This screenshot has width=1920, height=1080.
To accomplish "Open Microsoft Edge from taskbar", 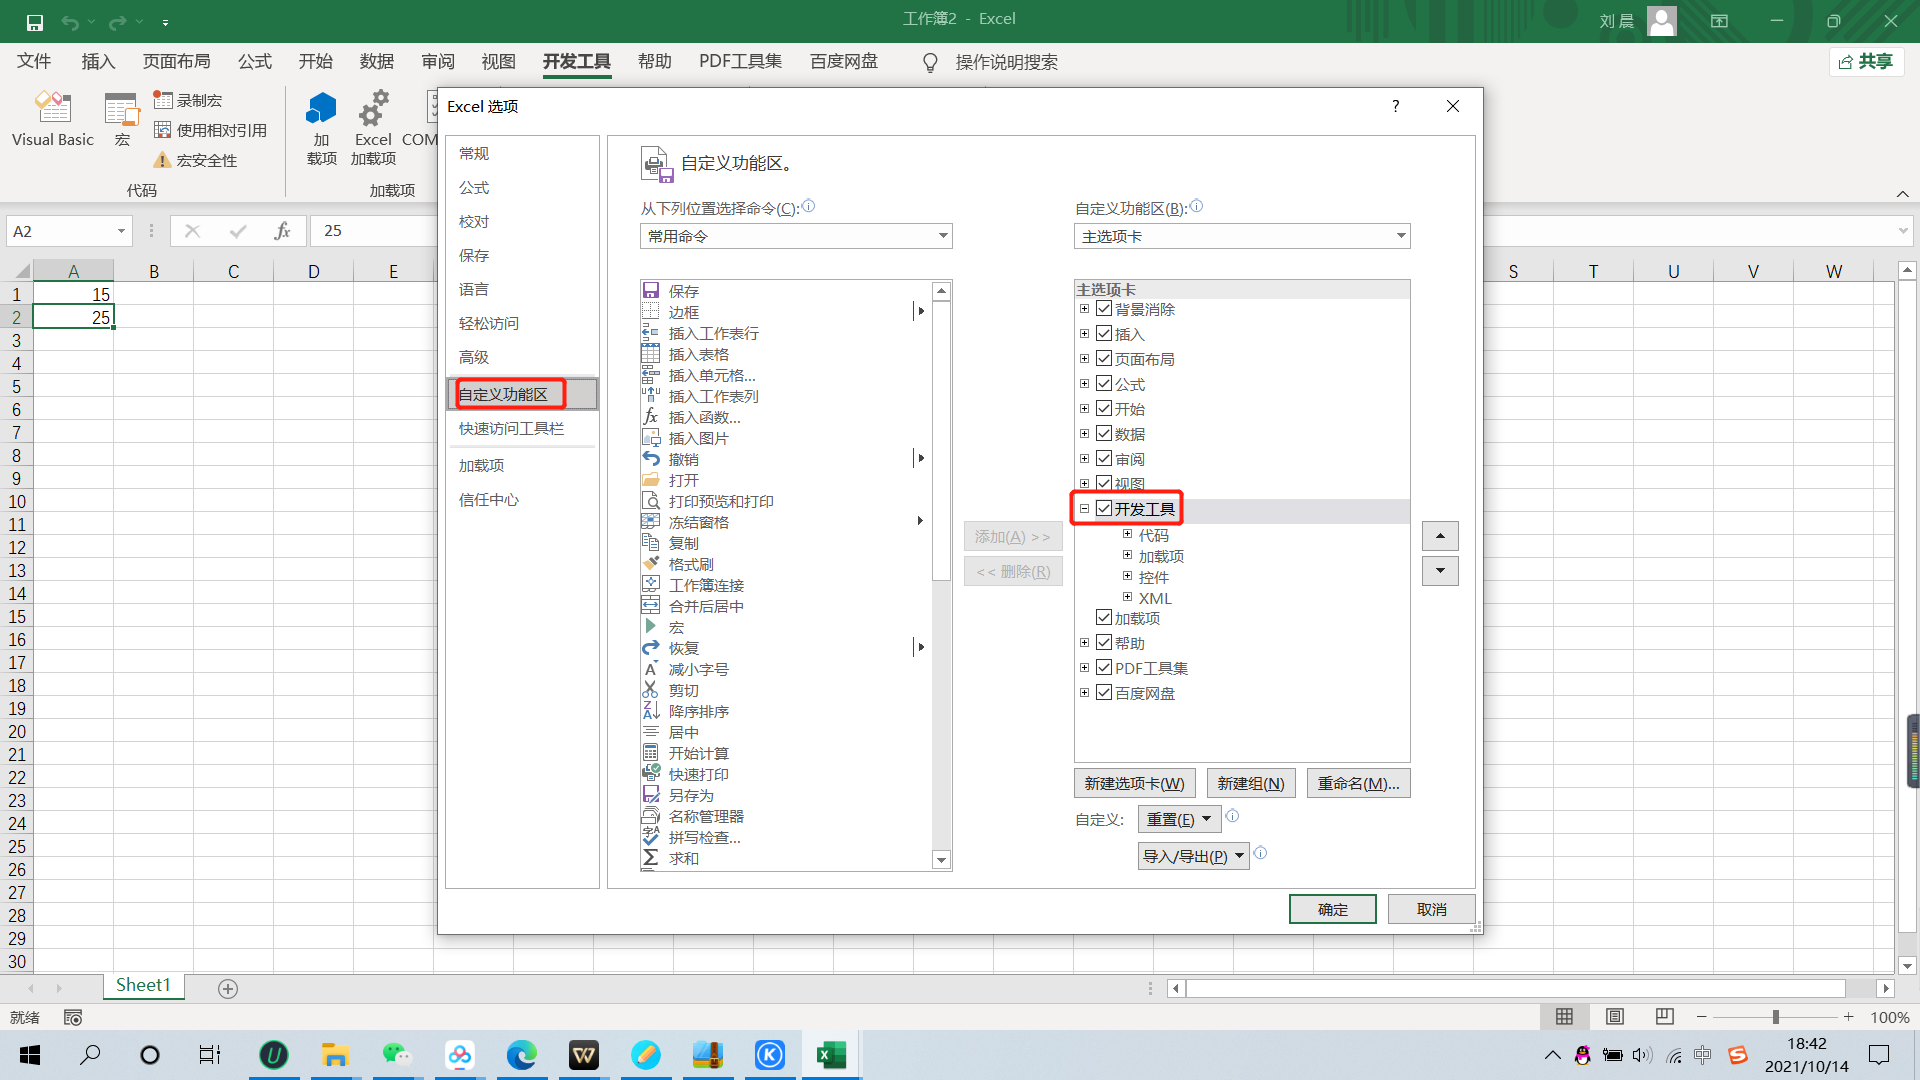I will coord(521,1055).
